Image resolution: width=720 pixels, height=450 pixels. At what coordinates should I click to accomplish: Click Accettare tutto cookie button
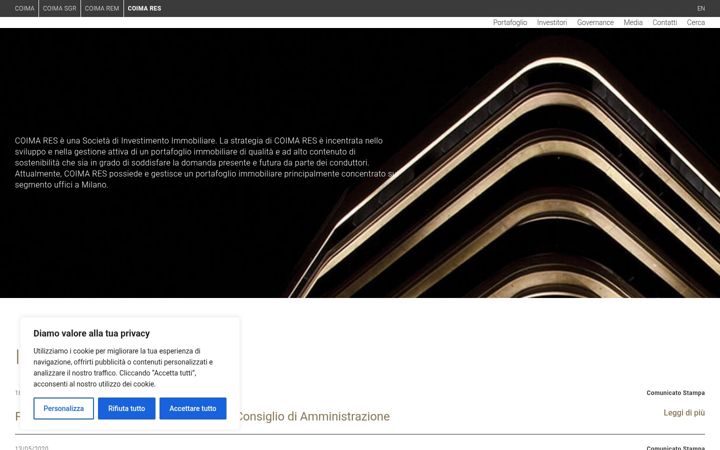(193, 408)
